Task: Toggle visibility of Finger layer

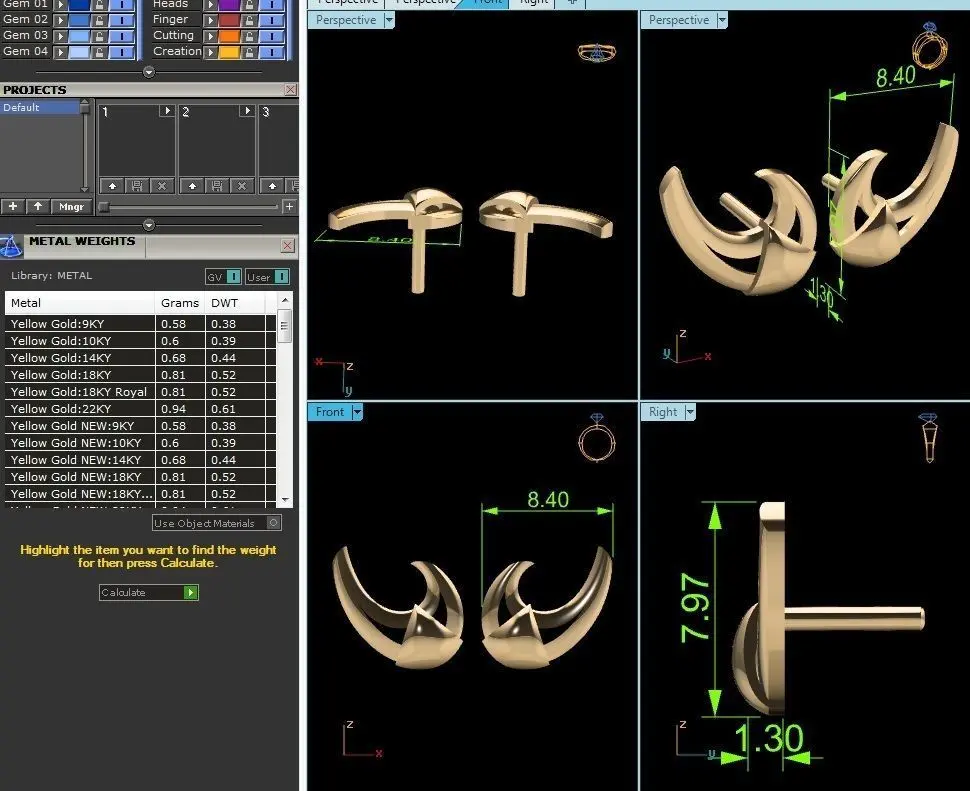Action: pyautogui.click(x=272, y=20)
